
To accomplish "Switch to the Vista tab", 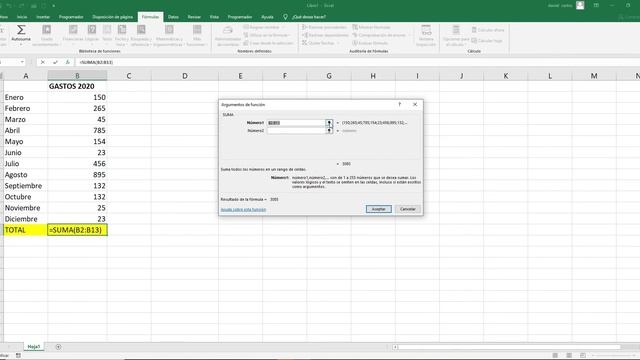I will pos(214,17).
